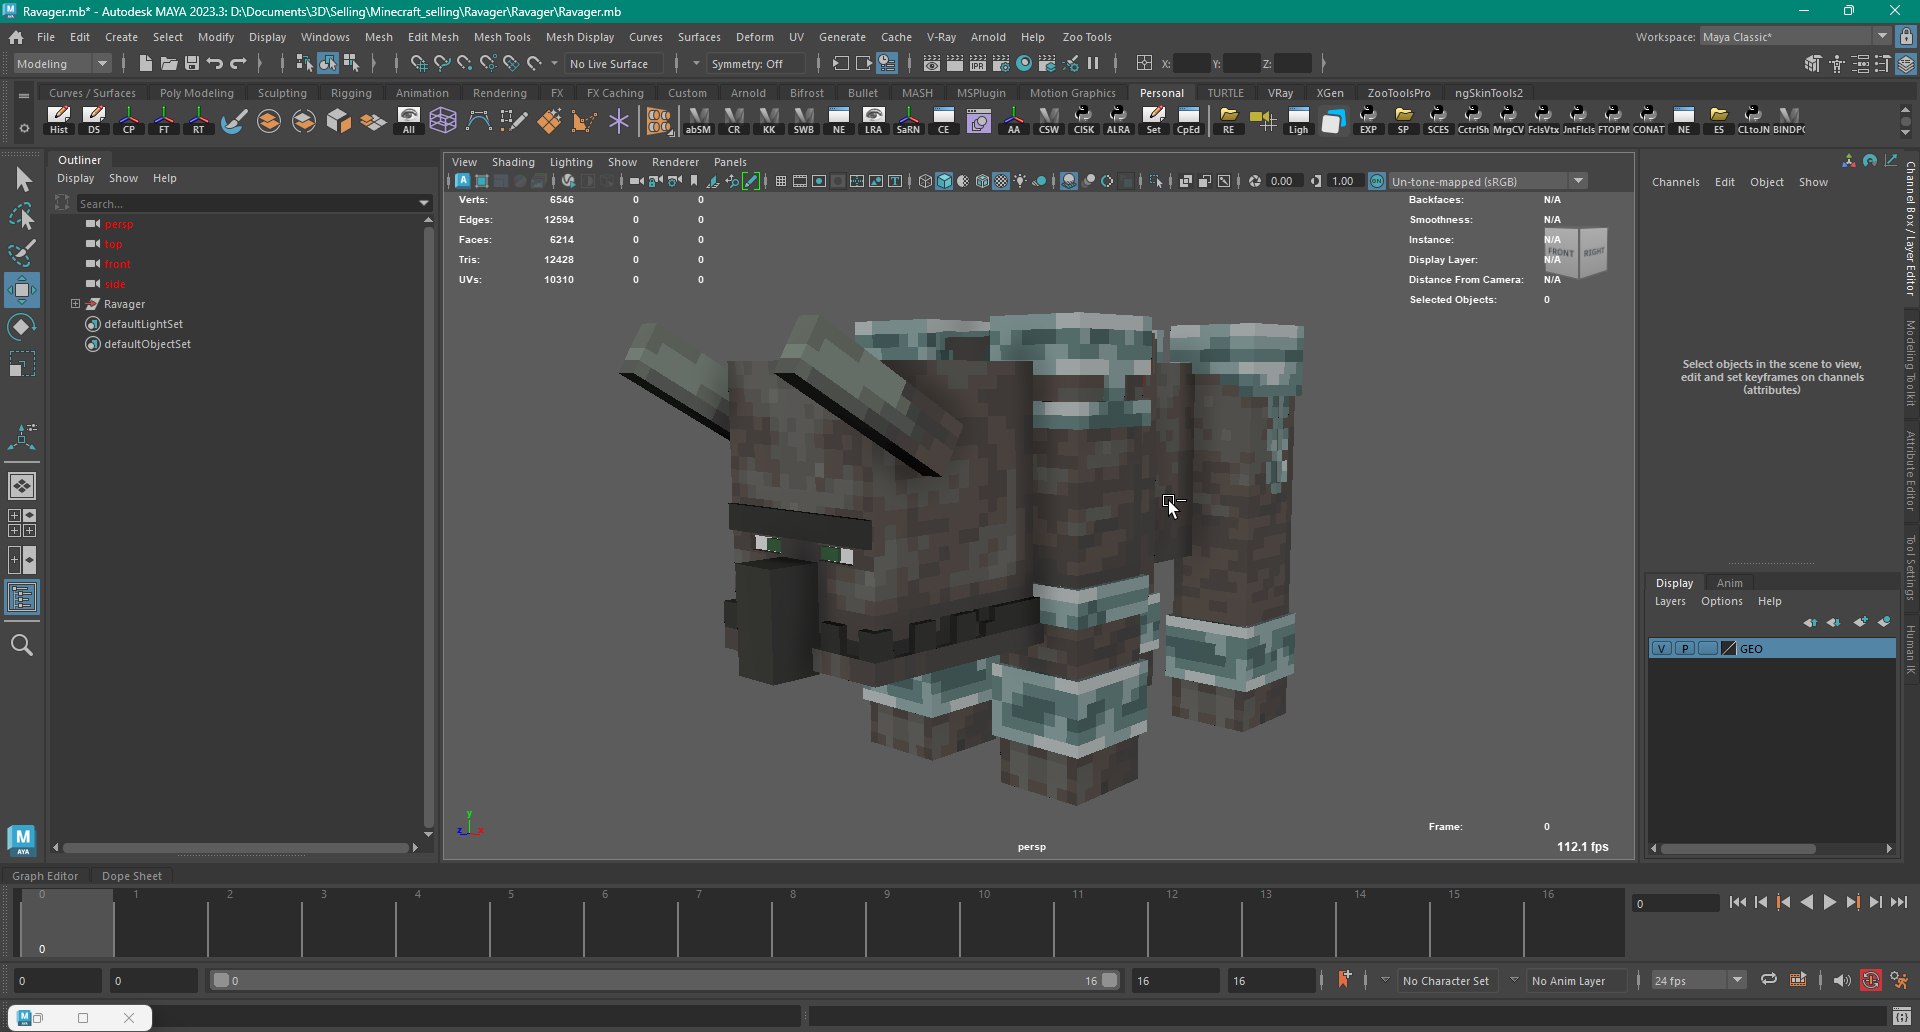Toggle the Channel Box layer editor icon
Screen dimensions: 1920x1032
(1906, 63)
